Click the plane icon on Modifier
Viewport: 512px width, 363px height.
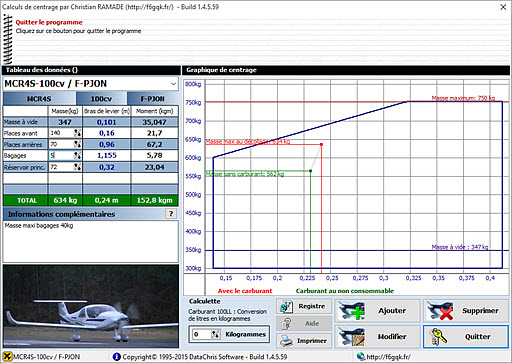pos(352,337)
